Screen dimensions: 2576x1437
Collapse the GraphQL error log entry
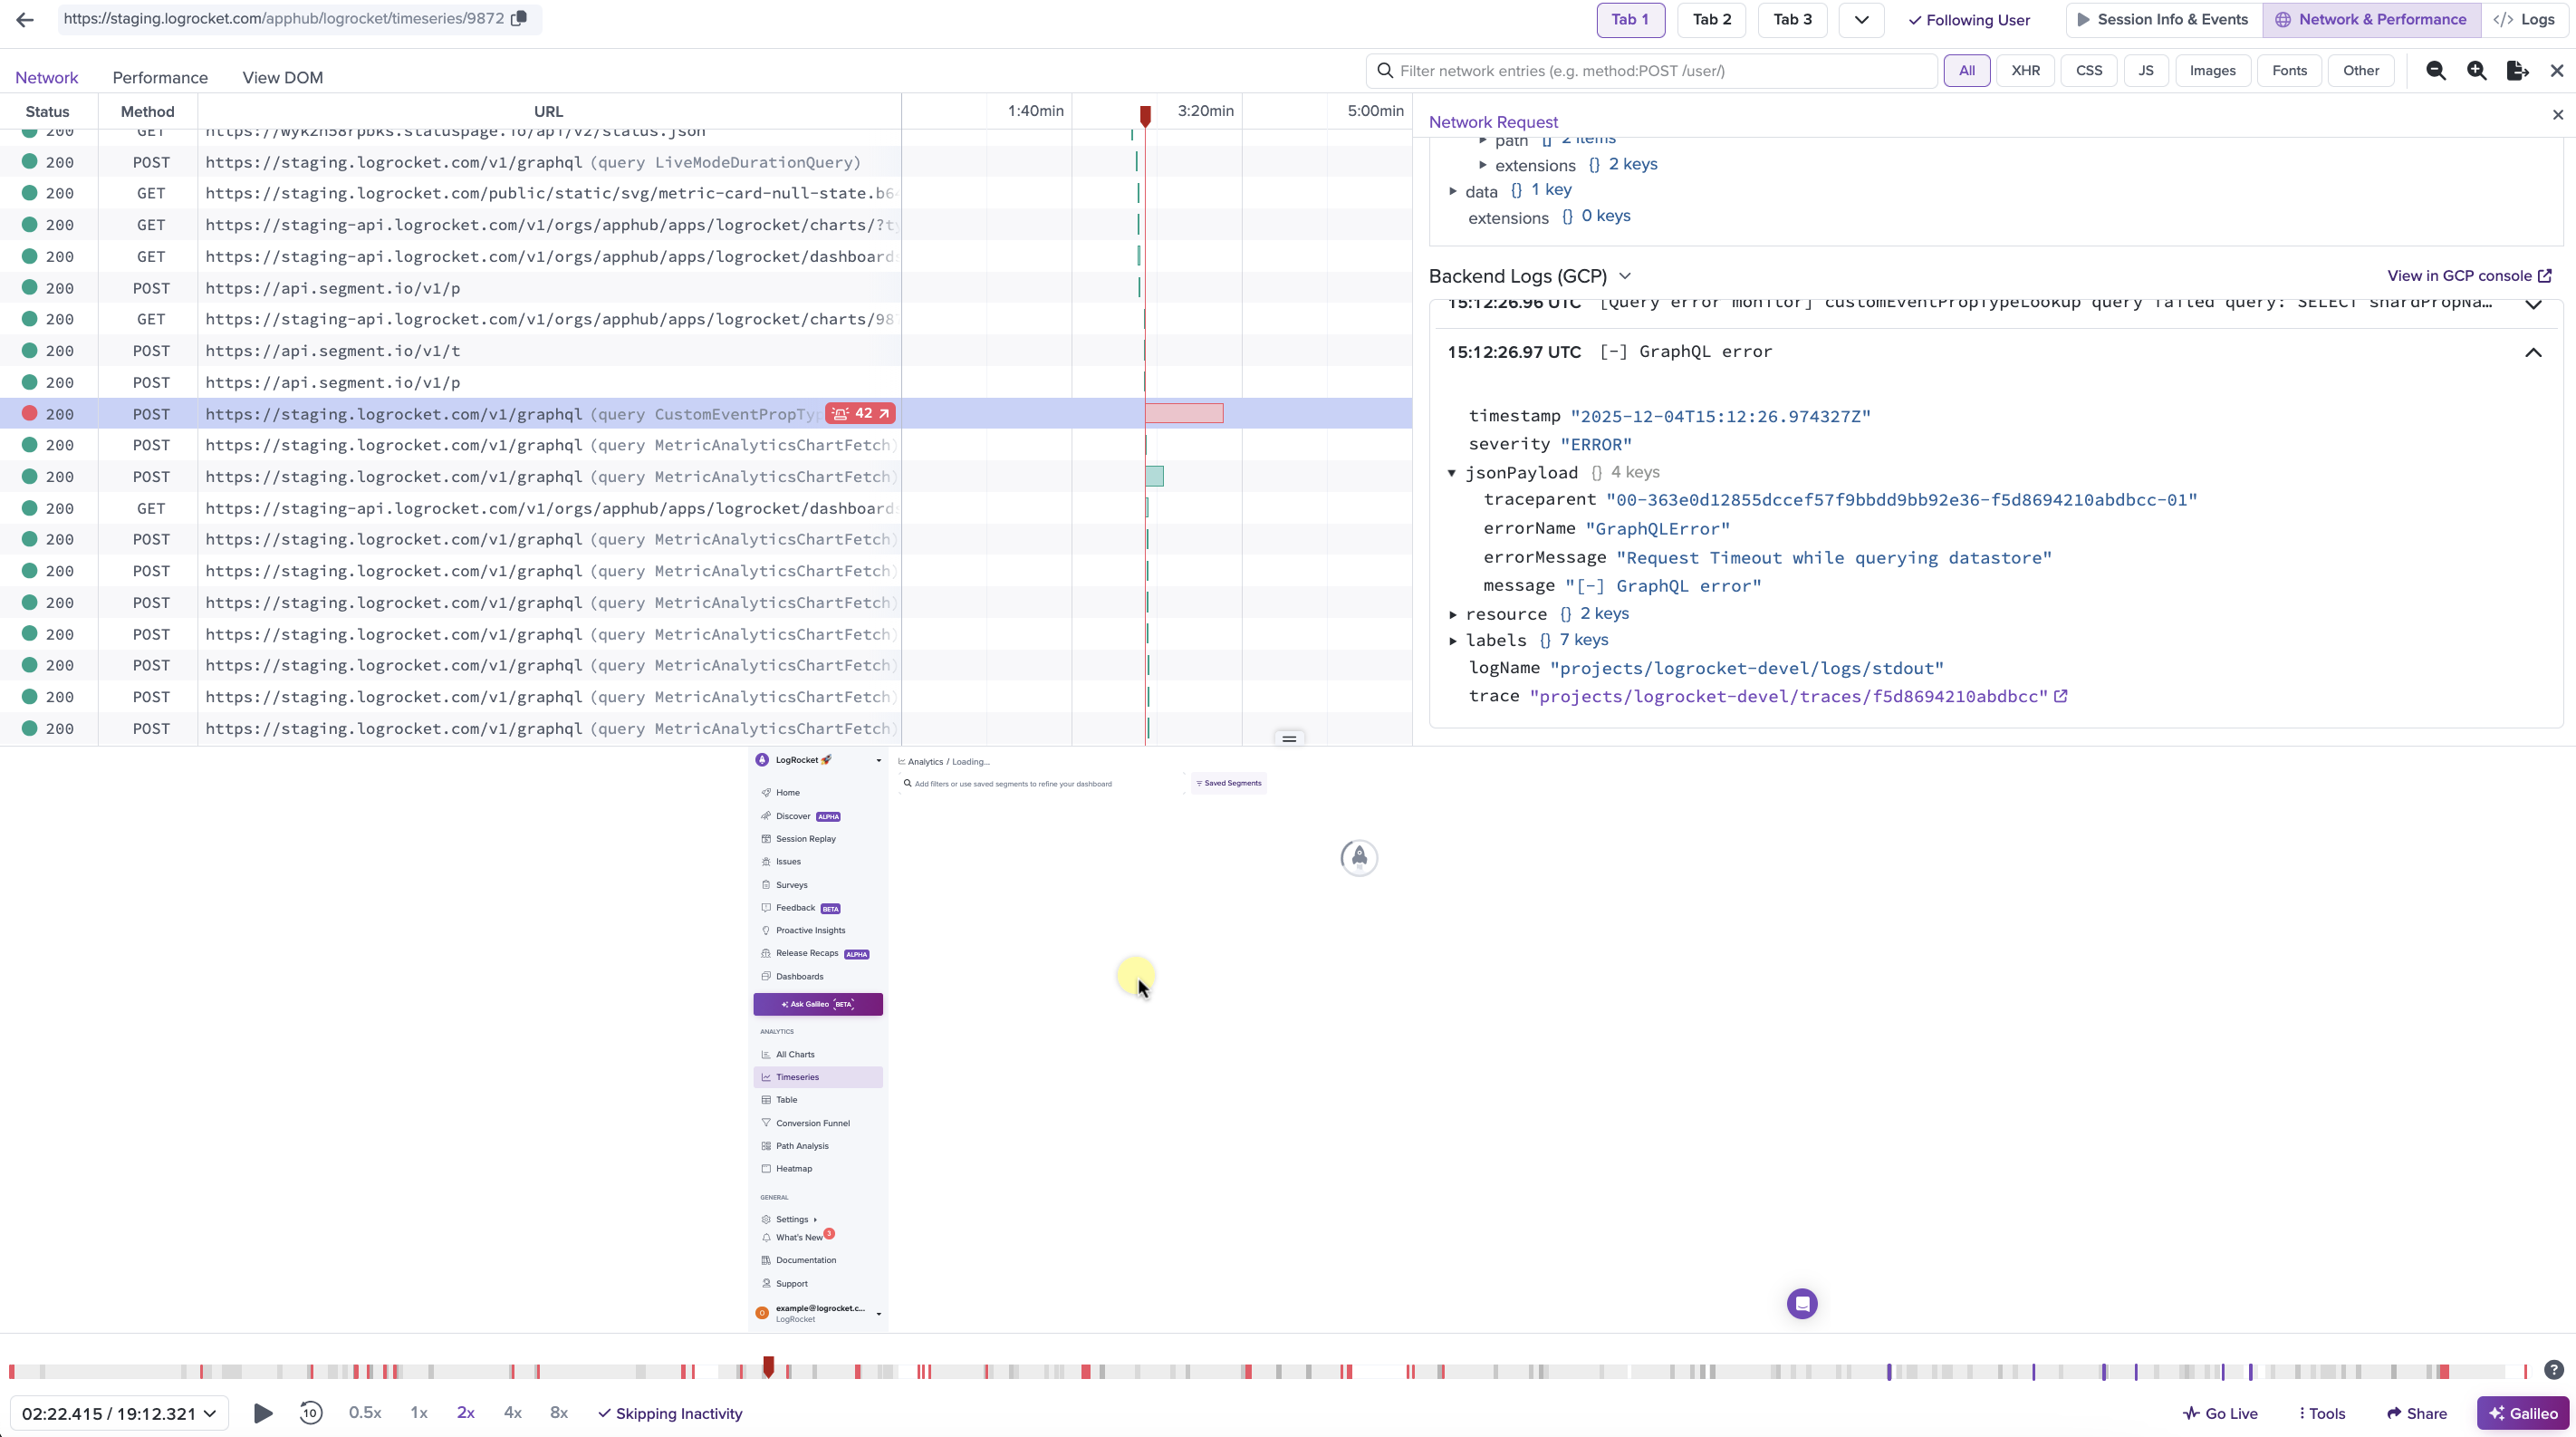(x=2533, y=352)
